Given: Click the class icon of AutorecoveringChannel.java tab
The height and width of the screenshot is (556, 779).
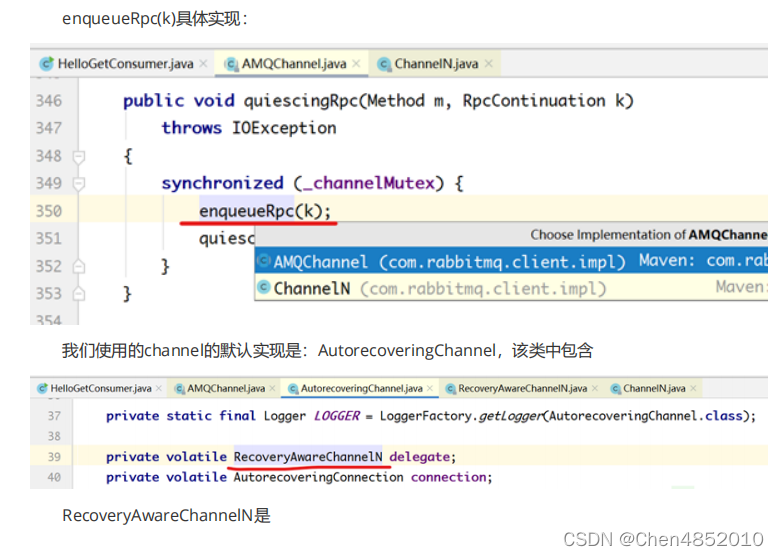Looking at the screenshot, I should coord(293,389).
